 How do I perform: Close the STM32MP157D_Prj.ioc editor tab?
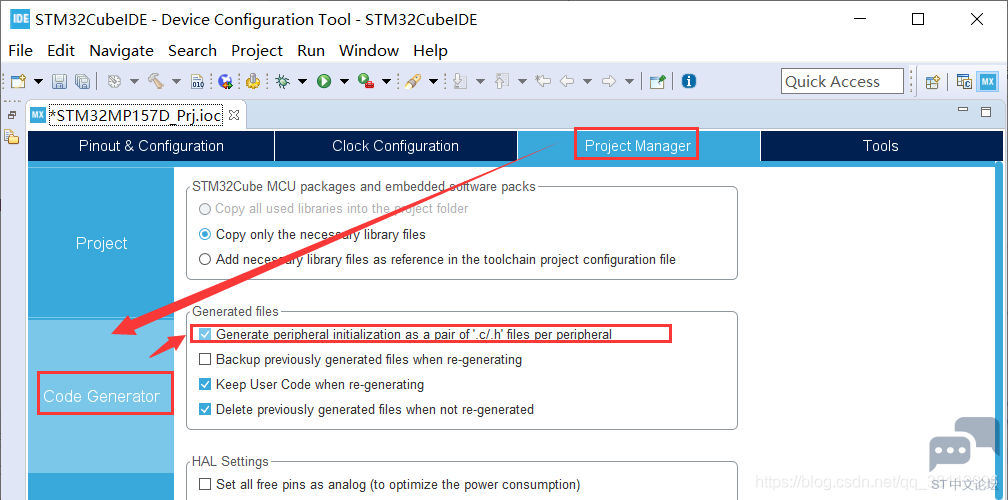click(x=234, y=116)
